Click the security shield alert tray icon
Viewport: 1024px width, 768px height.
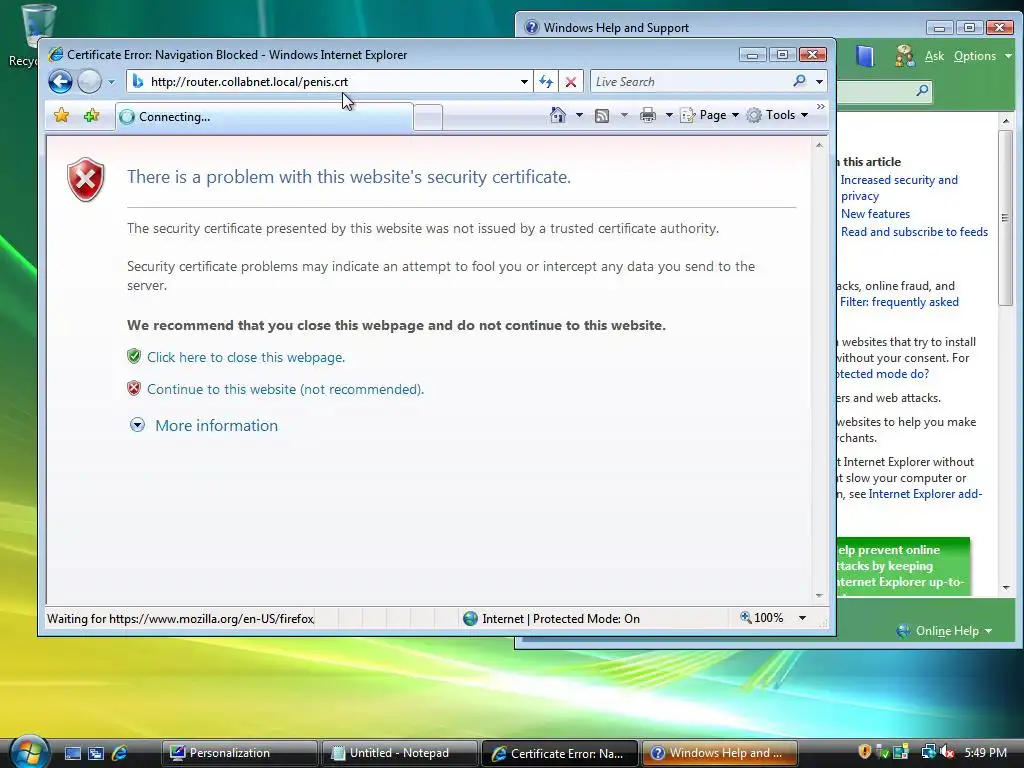pos(865,752)
